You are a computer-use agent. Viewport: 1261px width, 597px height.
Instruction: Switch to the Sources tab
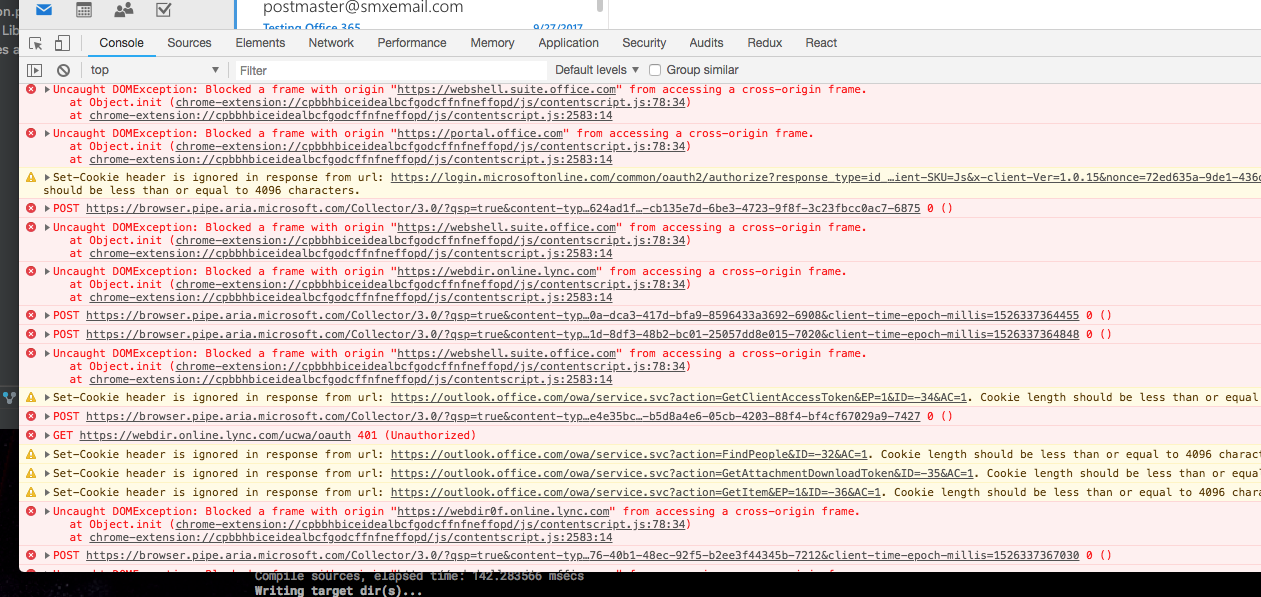(x=189, y=43)
